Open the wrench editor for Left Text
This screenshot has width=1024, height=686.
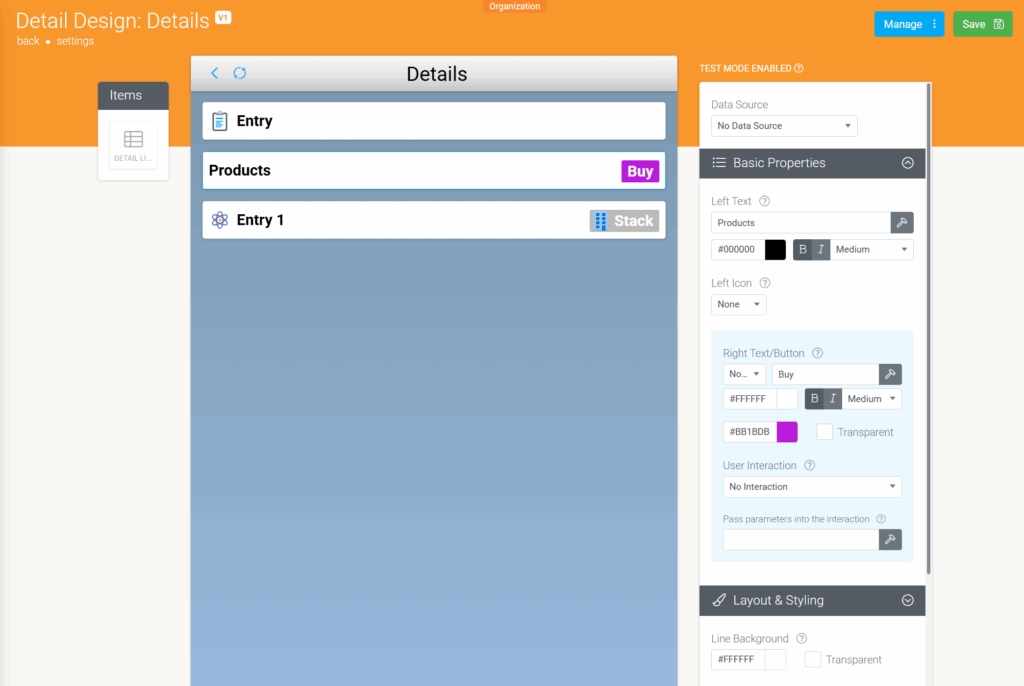click(x=902, y=223)
